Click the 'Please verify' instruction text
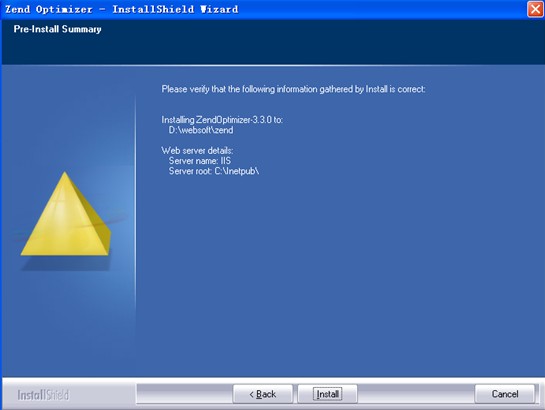This screenshot has height=410, width=545. (293, 89)
